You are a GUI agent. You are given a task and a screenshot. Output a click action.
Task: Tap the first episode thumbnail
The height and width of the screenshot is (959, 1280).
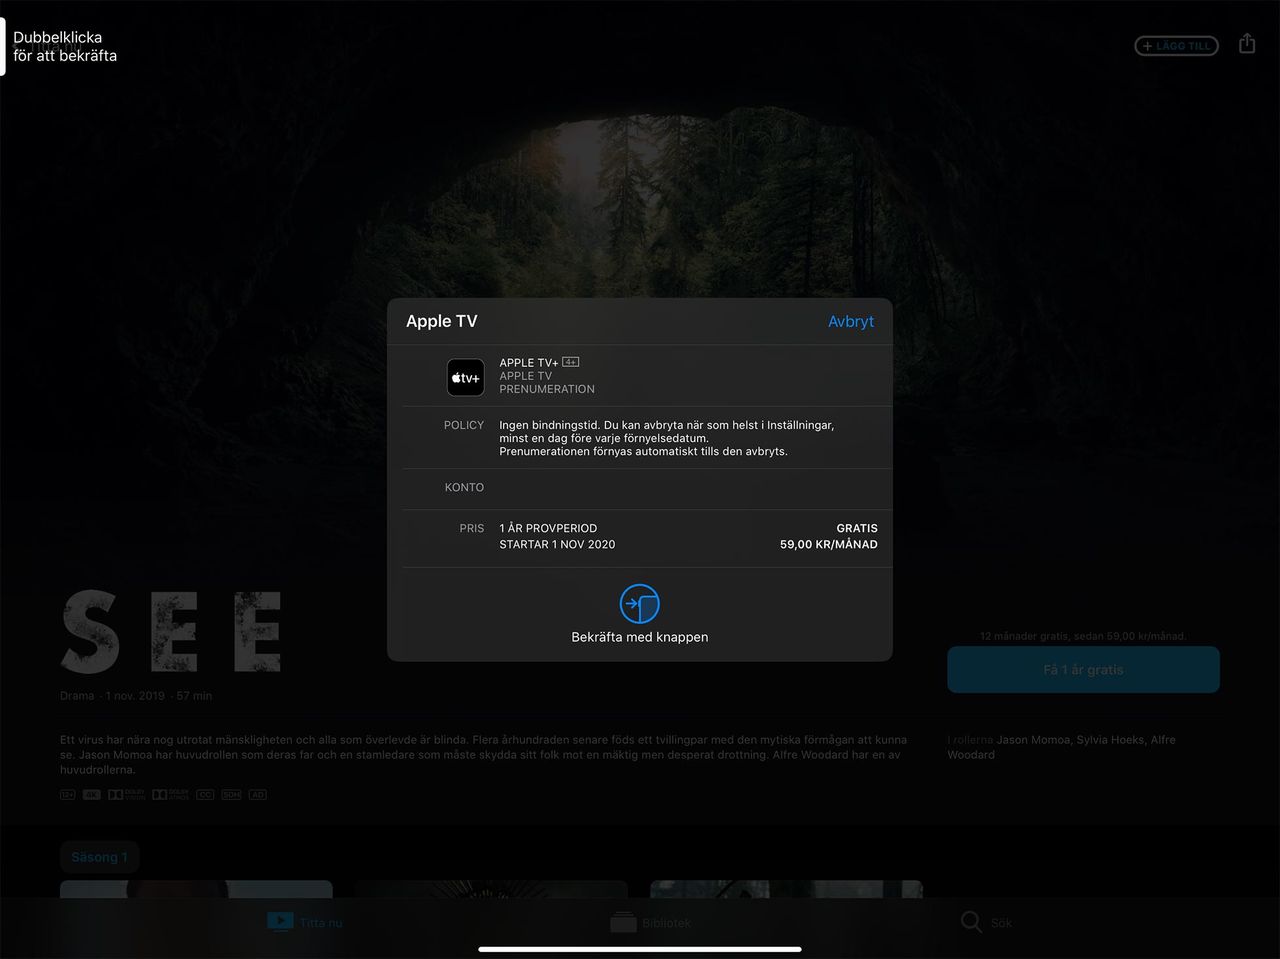196,889
